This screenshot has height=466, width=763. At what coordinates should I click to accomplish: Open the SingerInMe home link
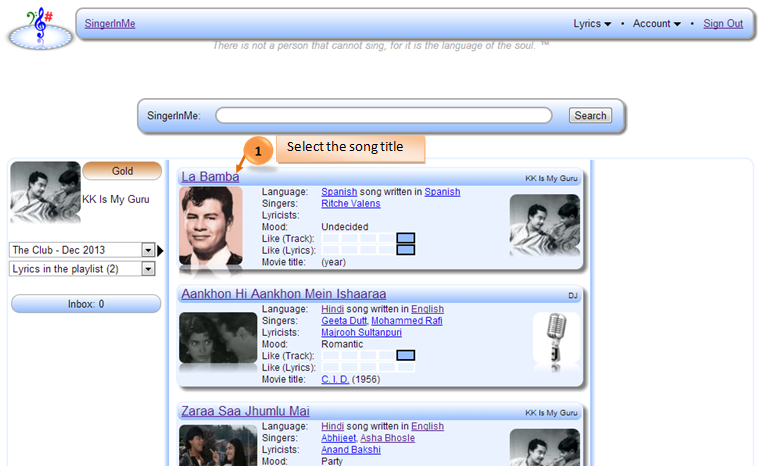pos(110,23)
